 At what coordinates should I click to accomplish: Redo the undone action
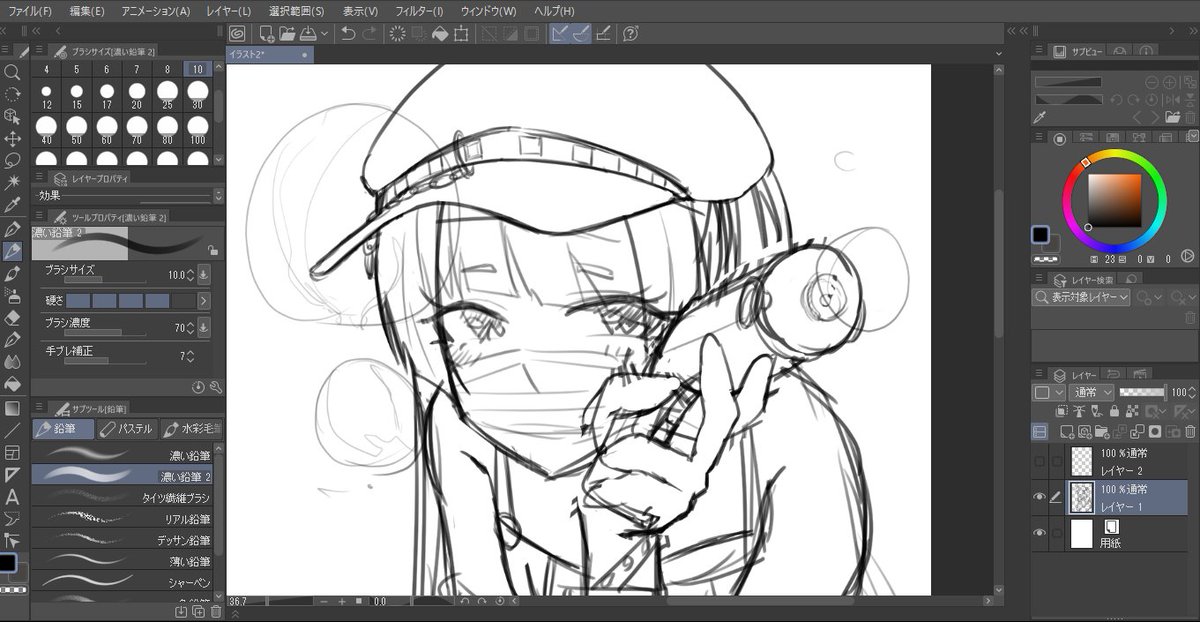369,34
